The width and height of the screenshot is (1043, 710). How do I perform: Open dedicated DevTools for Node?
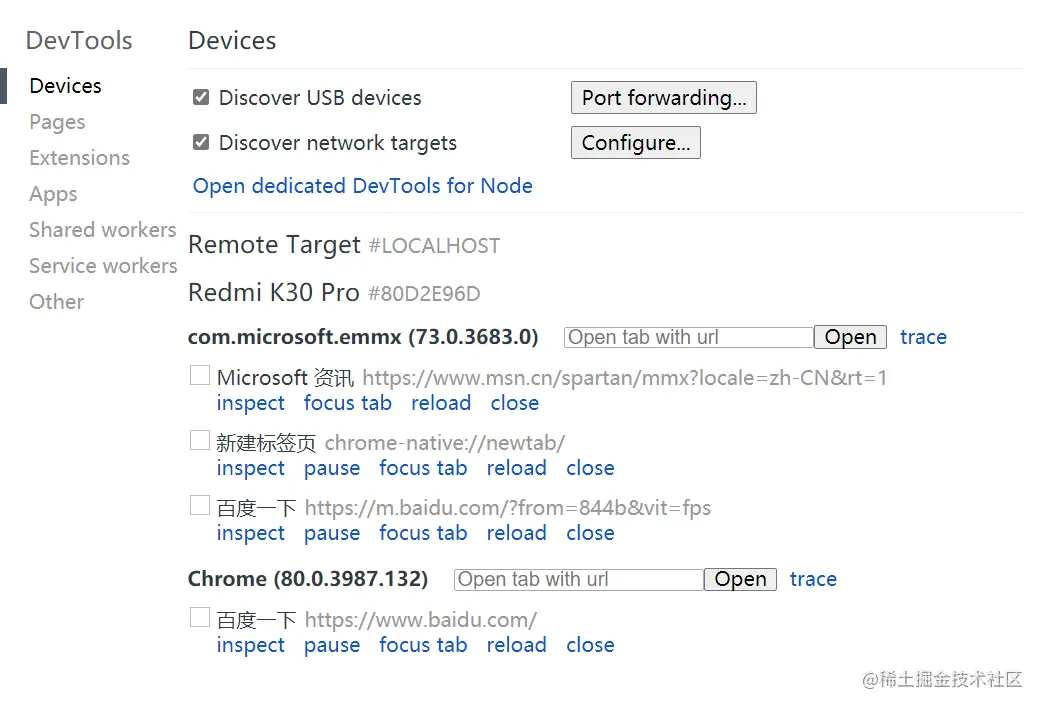point(363,186)
